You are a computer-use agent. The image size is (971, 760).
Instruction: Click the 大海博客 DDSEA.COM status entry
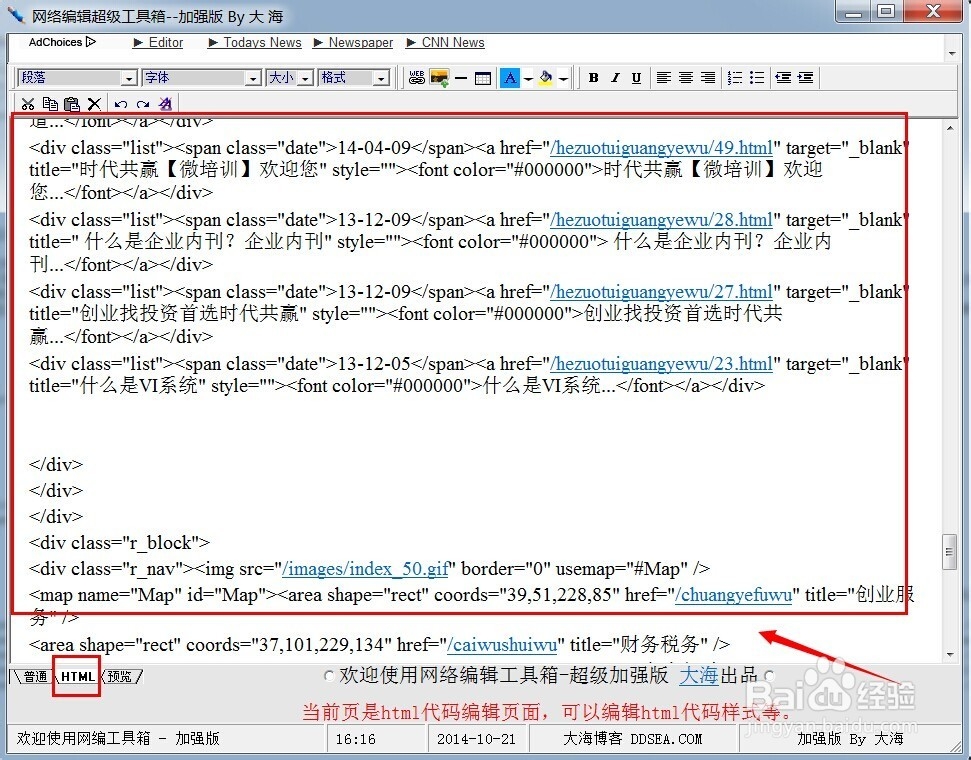pyautogui.click(x=632, y=738)
